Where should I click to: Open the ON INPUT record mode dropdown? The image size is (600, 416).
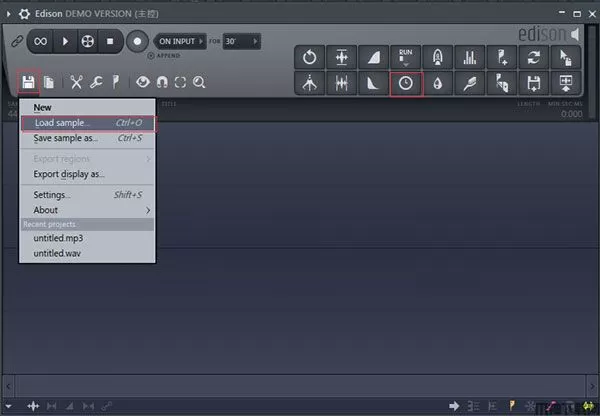tap(180, 41)
